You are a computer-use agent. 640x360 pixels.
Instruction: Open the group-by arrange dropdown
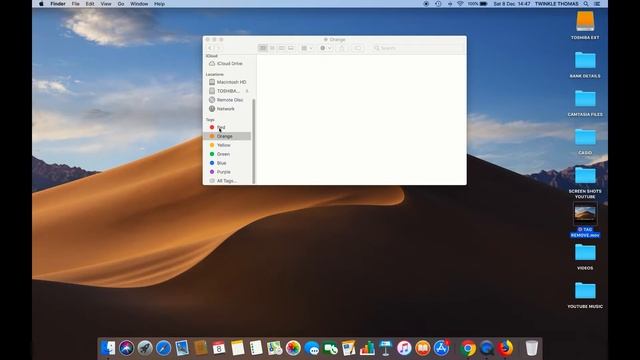tap(307, 48)
